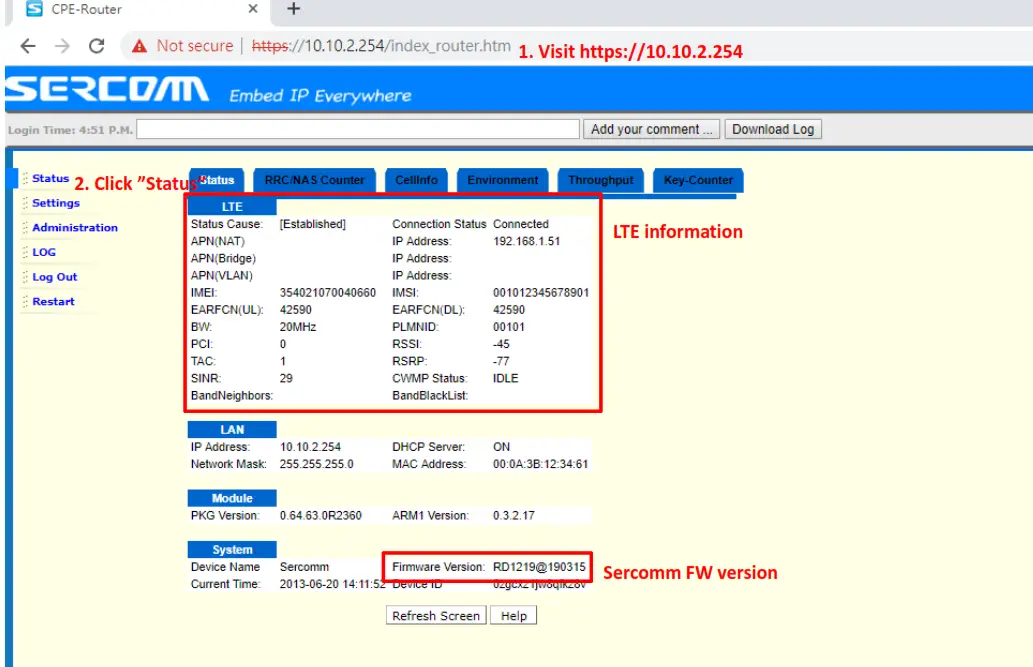Image resolution: width=1033 pixels, height=667 pixels.
Task: Click the Status bullet icon in the sidebar
Action: 24,178
